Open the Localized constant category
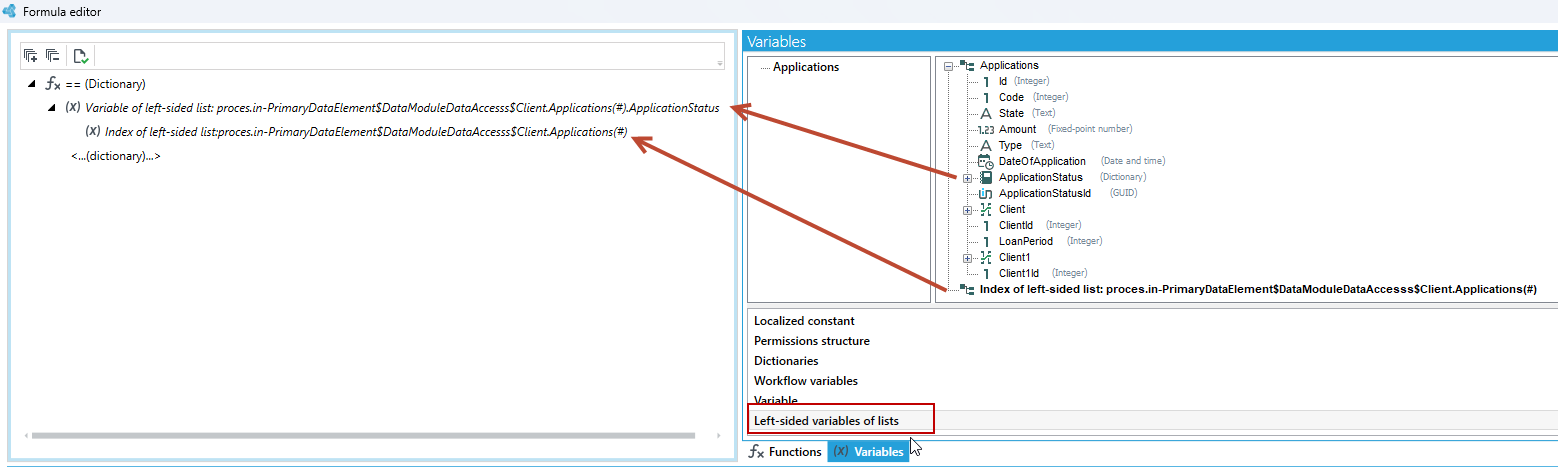The height and width of the screenshot is (467, 1558). pos(804,321)
